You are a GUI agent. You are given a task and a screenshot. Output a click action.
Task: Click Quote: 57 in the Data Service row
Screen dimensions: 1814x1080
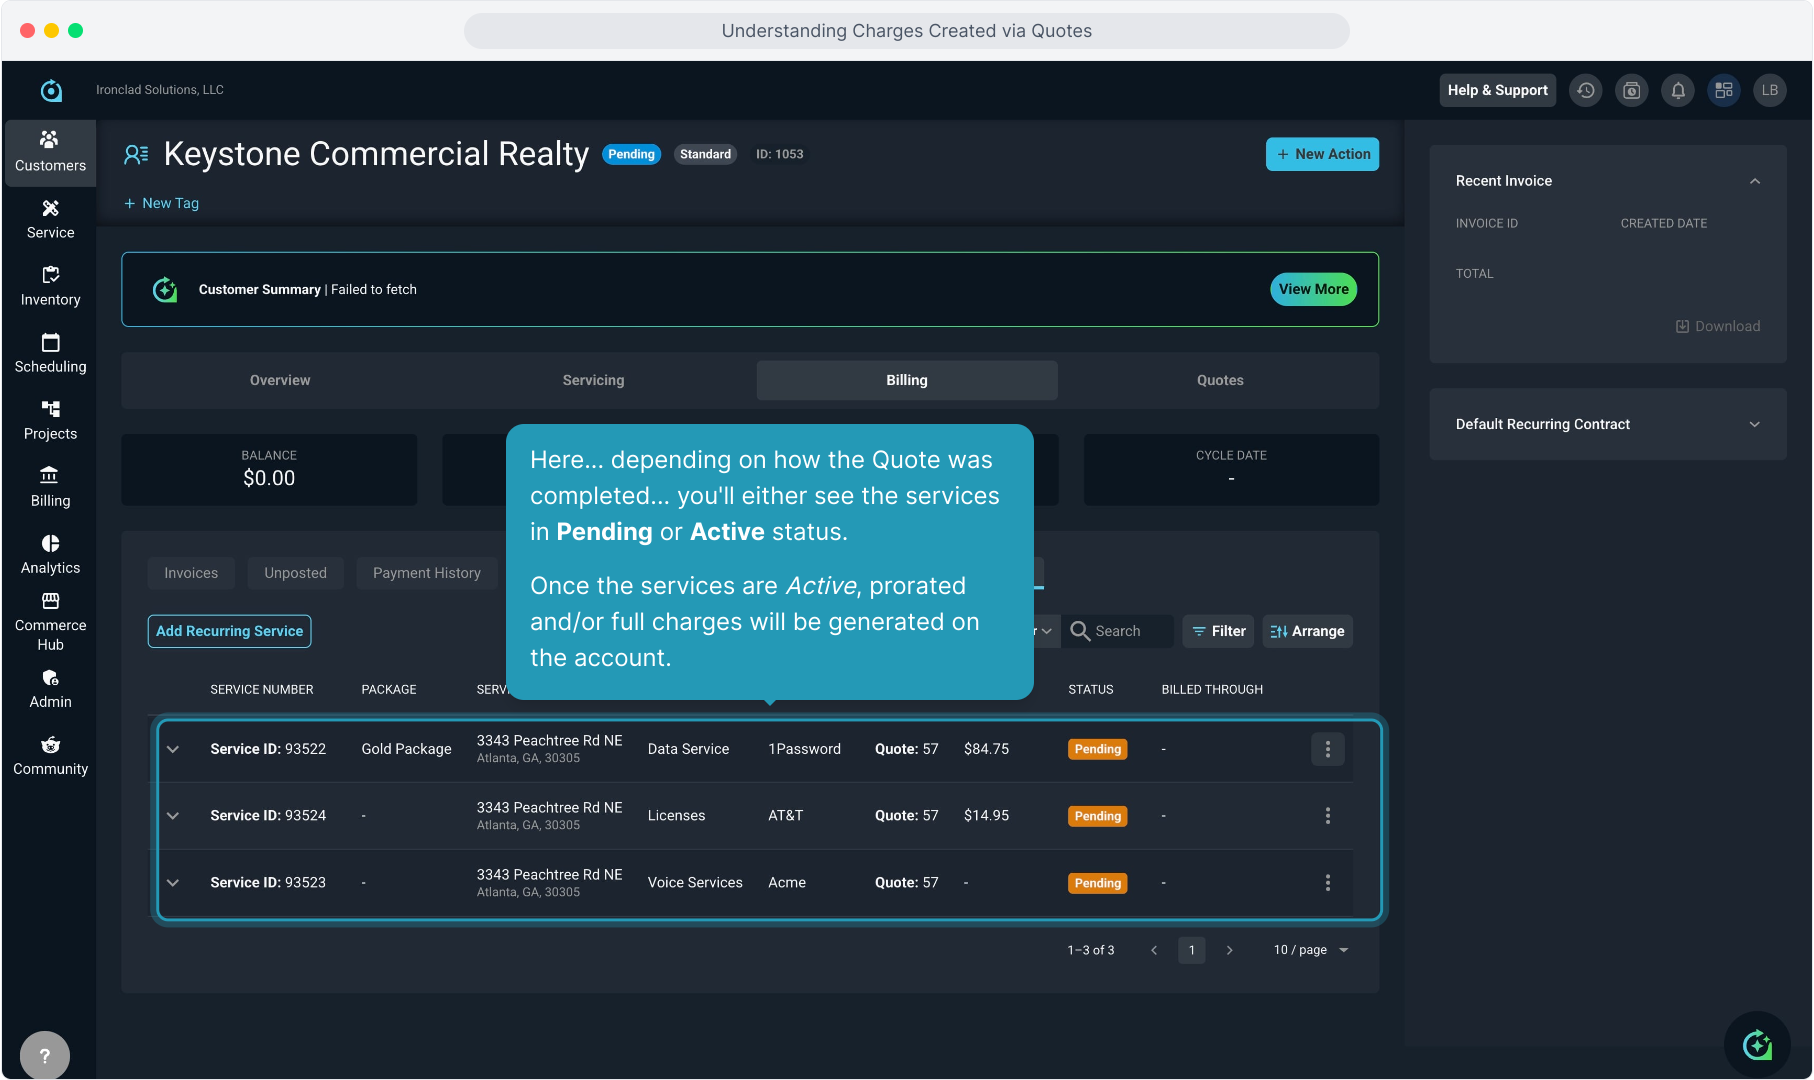point(907,749)
